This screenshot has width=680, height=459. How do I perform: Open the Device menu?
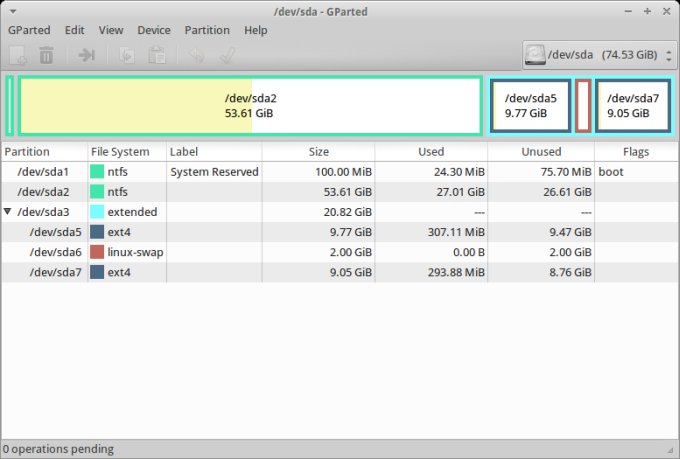[x=154, y=30]
